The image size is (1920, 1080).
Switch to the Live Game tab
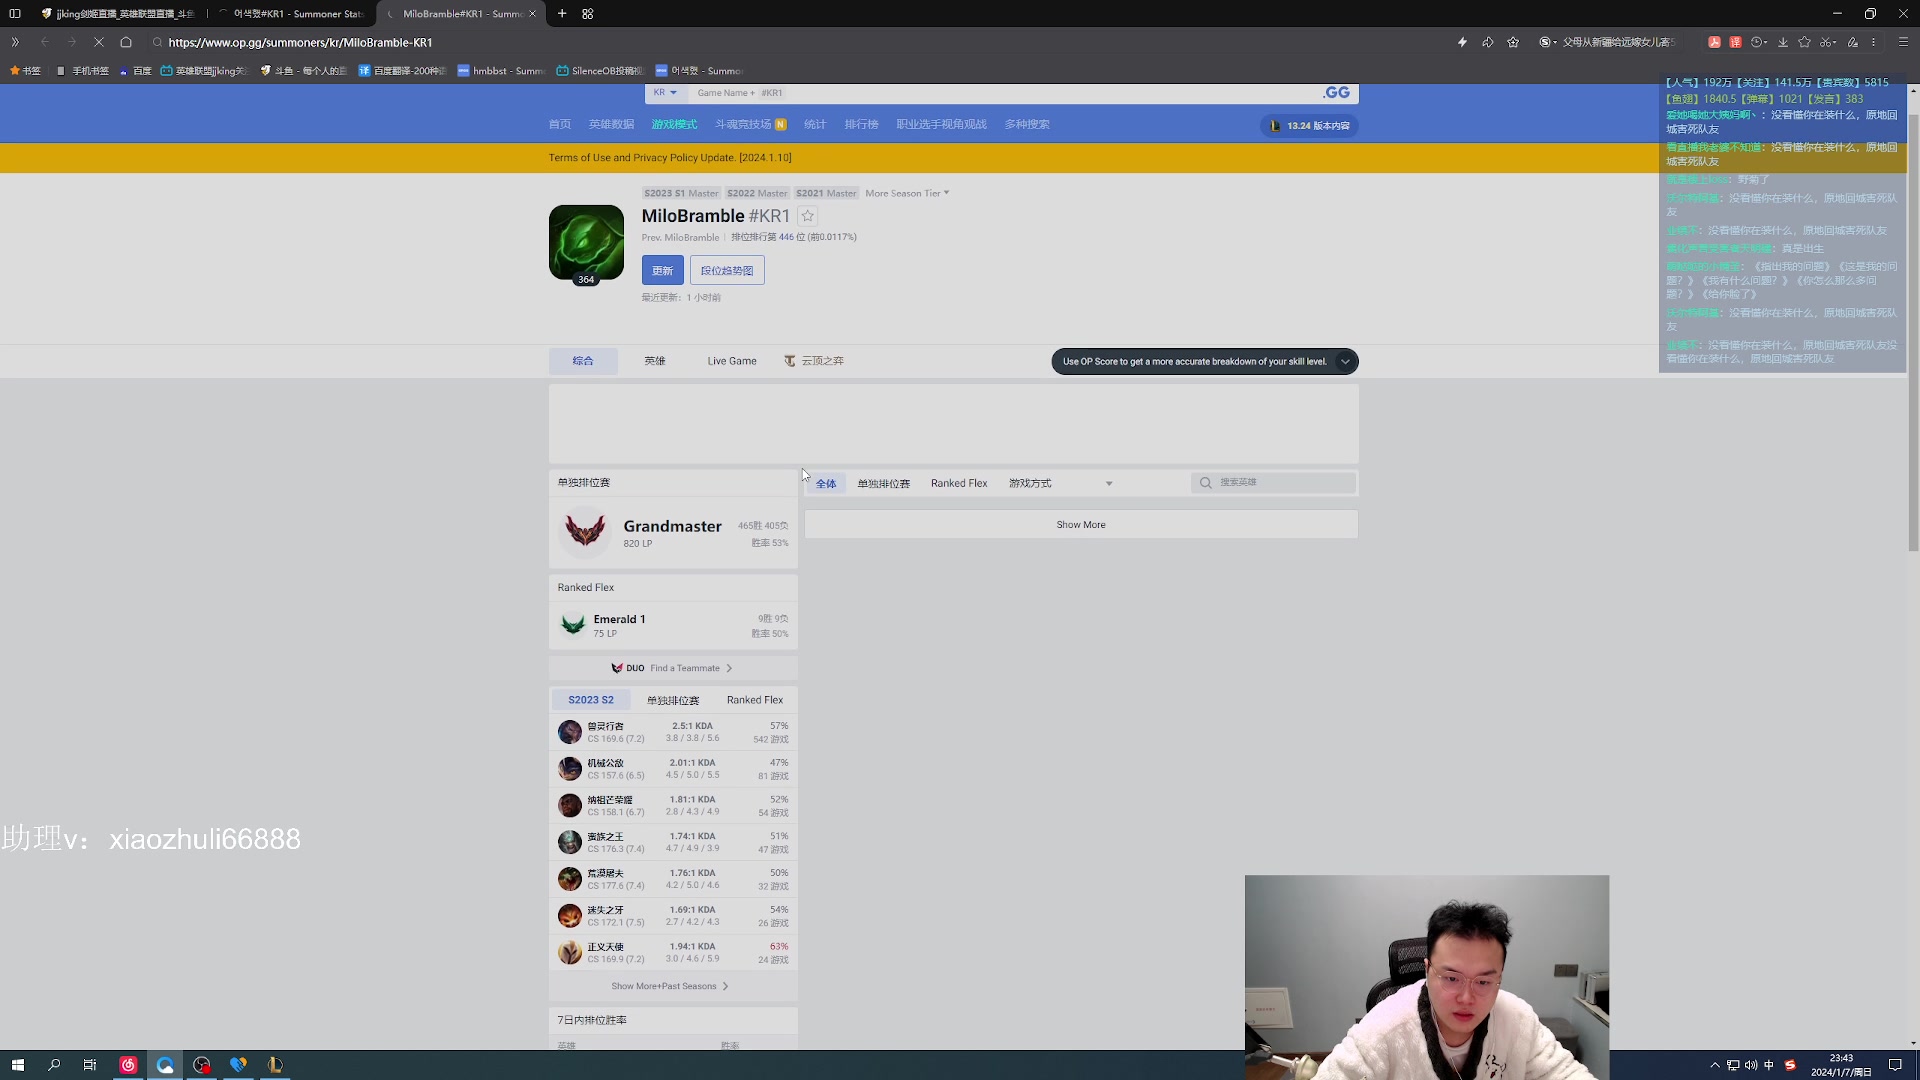point(732,361)
